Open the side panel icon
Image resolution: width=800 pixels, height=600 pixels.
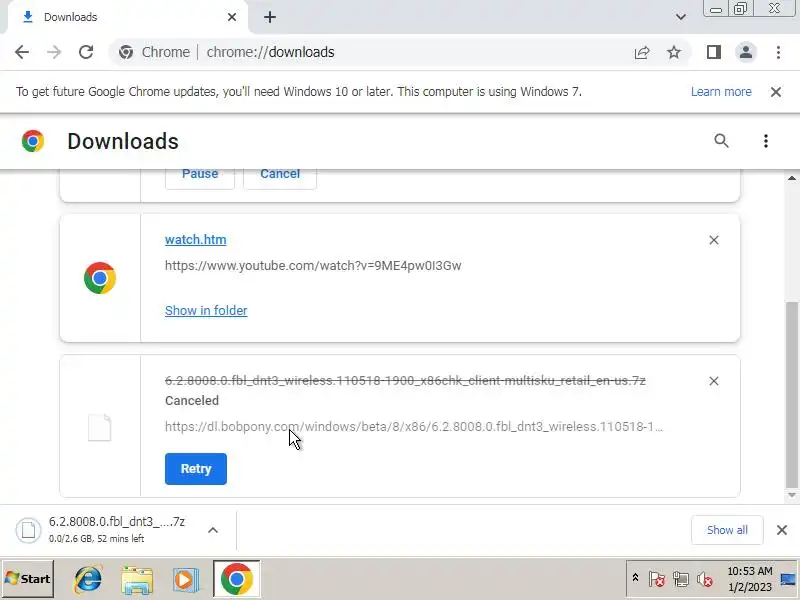pyautogui.click(x=714, y=52)
